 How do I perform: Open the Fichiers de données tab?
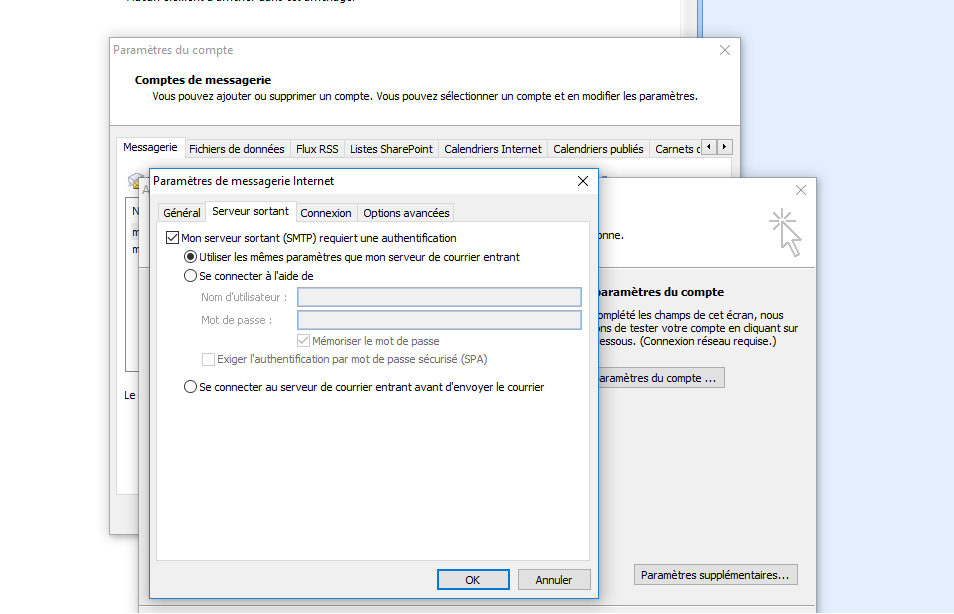237,149
